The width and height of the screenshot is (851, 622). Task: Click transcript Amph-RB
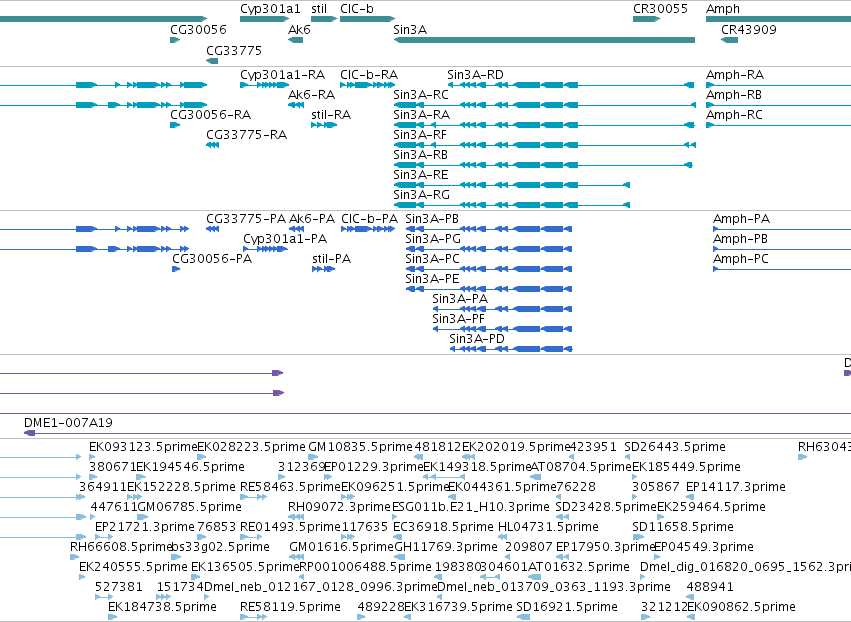pos(734,95)
